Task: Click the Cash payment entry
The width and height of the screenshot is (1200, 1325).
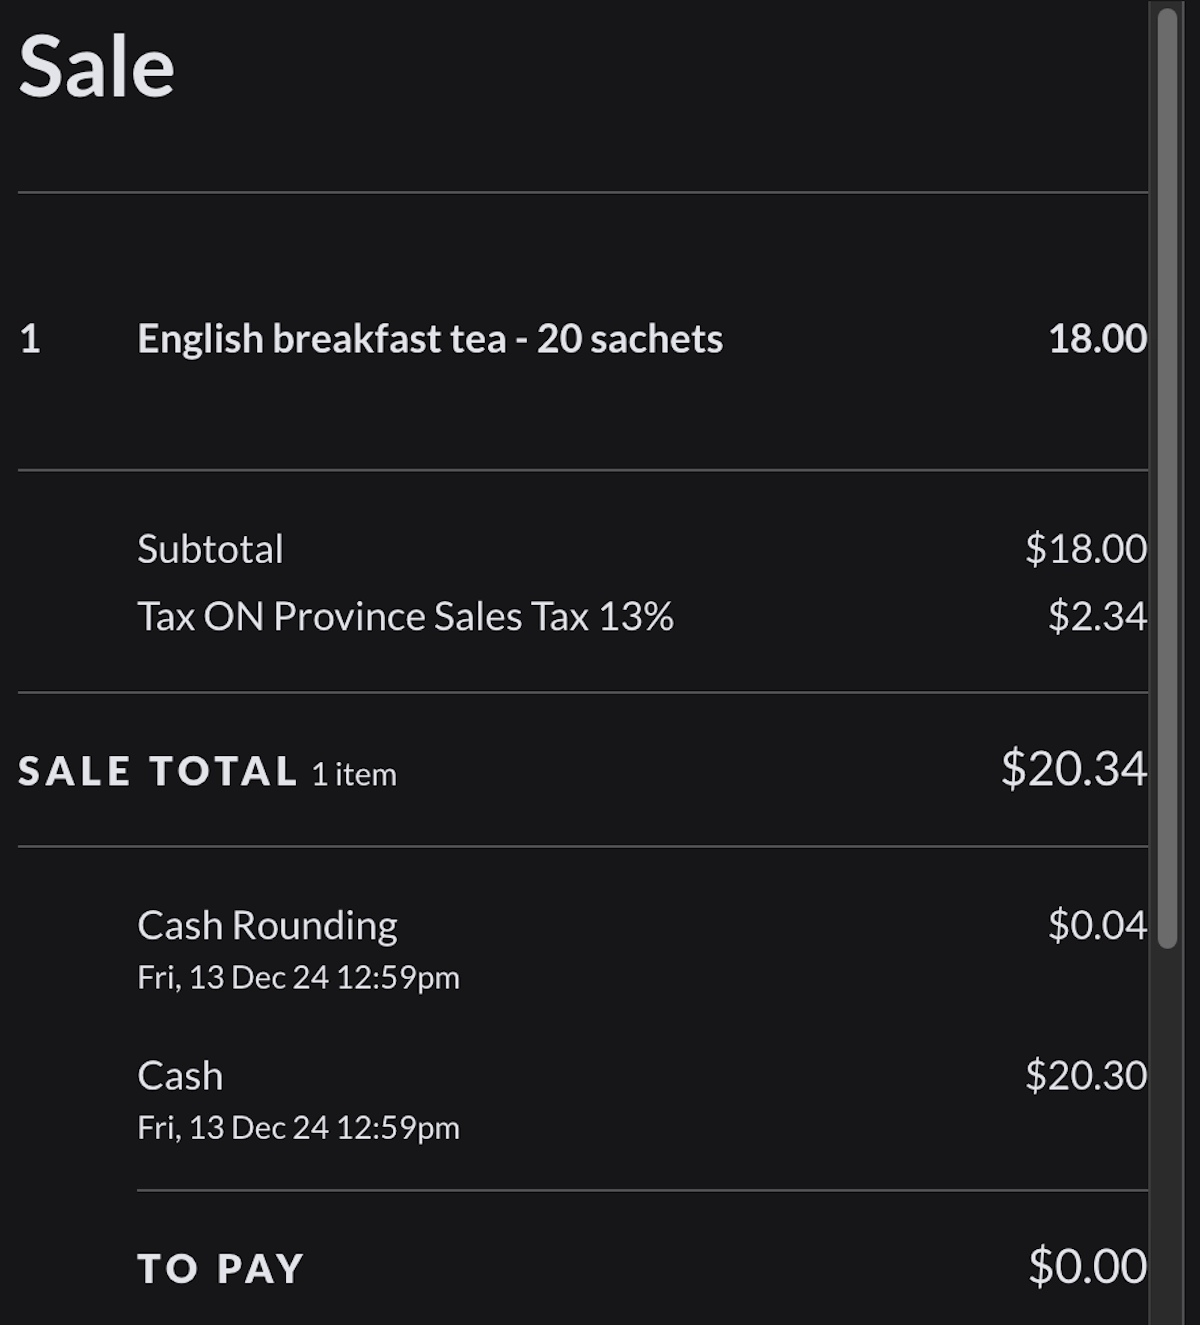Action: click(180, 1076)
